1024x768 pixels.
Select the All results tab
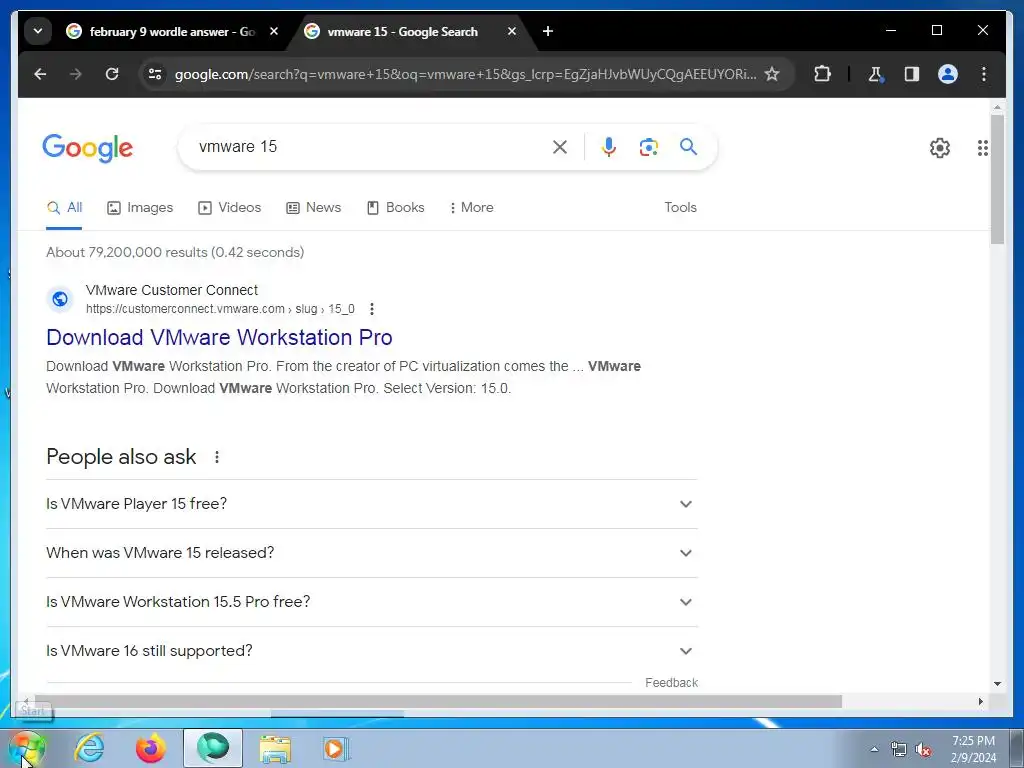click(64, 208)
